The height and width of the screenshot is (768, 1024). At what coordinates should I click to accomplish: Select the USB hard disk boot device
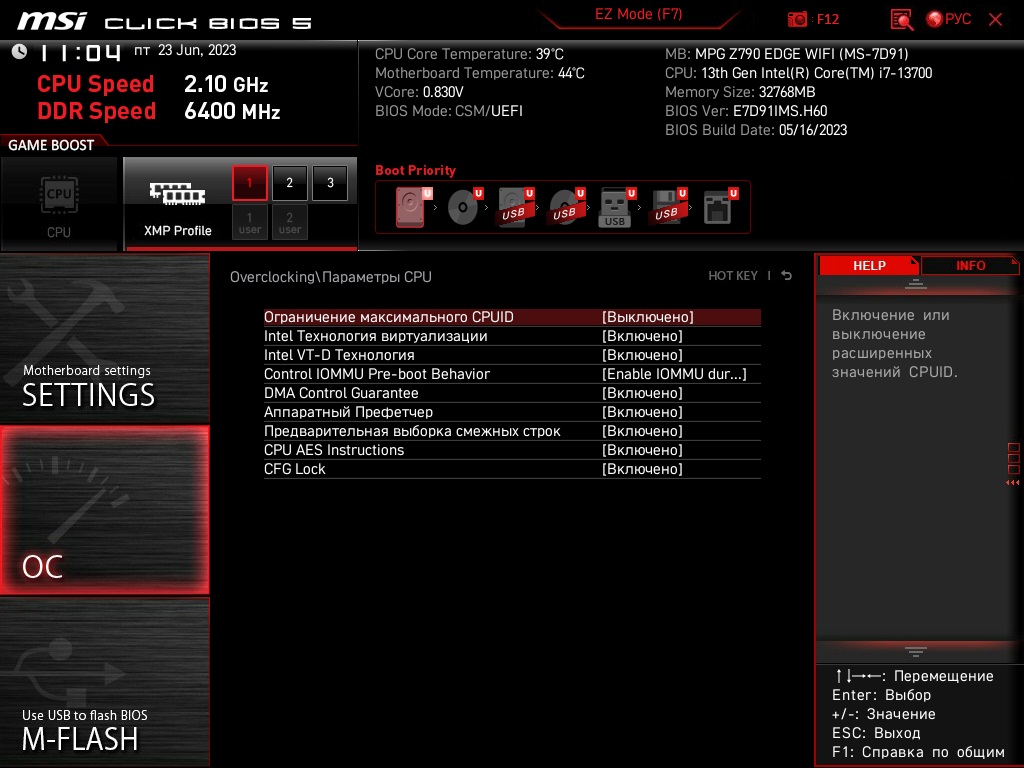[515, 207]
